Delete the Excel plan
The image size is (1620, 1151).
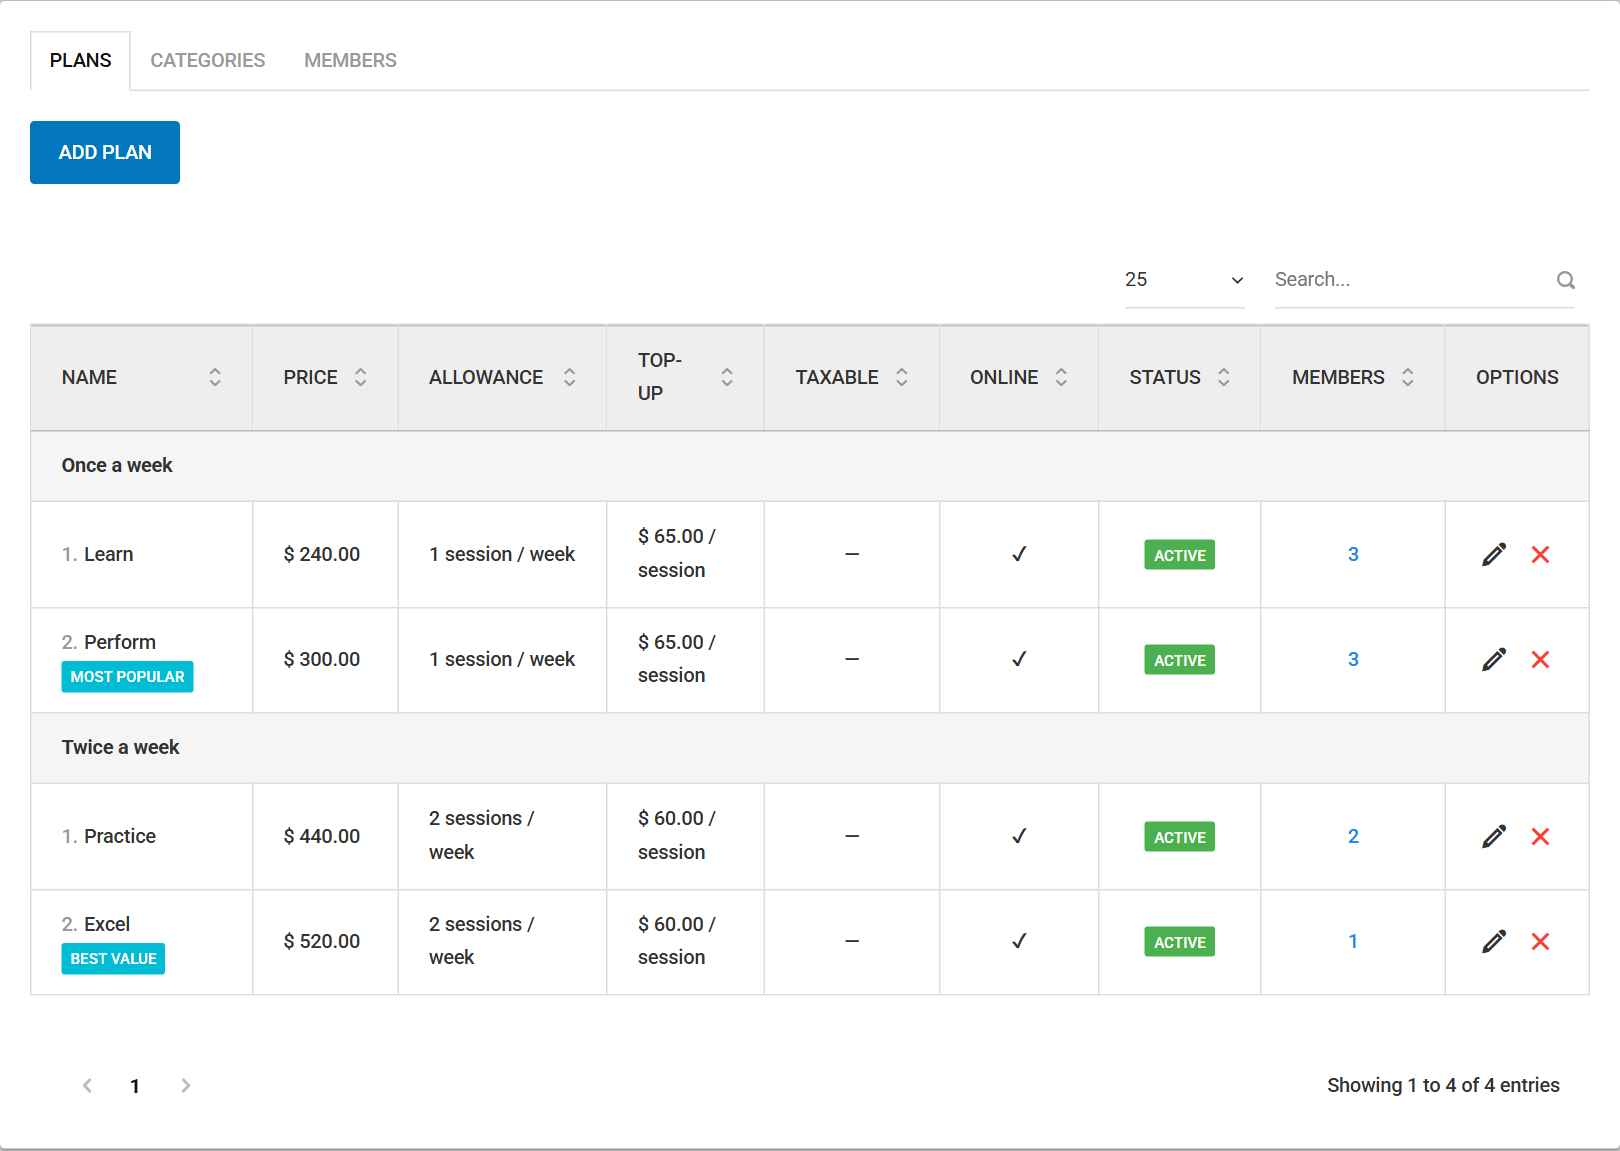[x=1540, y=941]
